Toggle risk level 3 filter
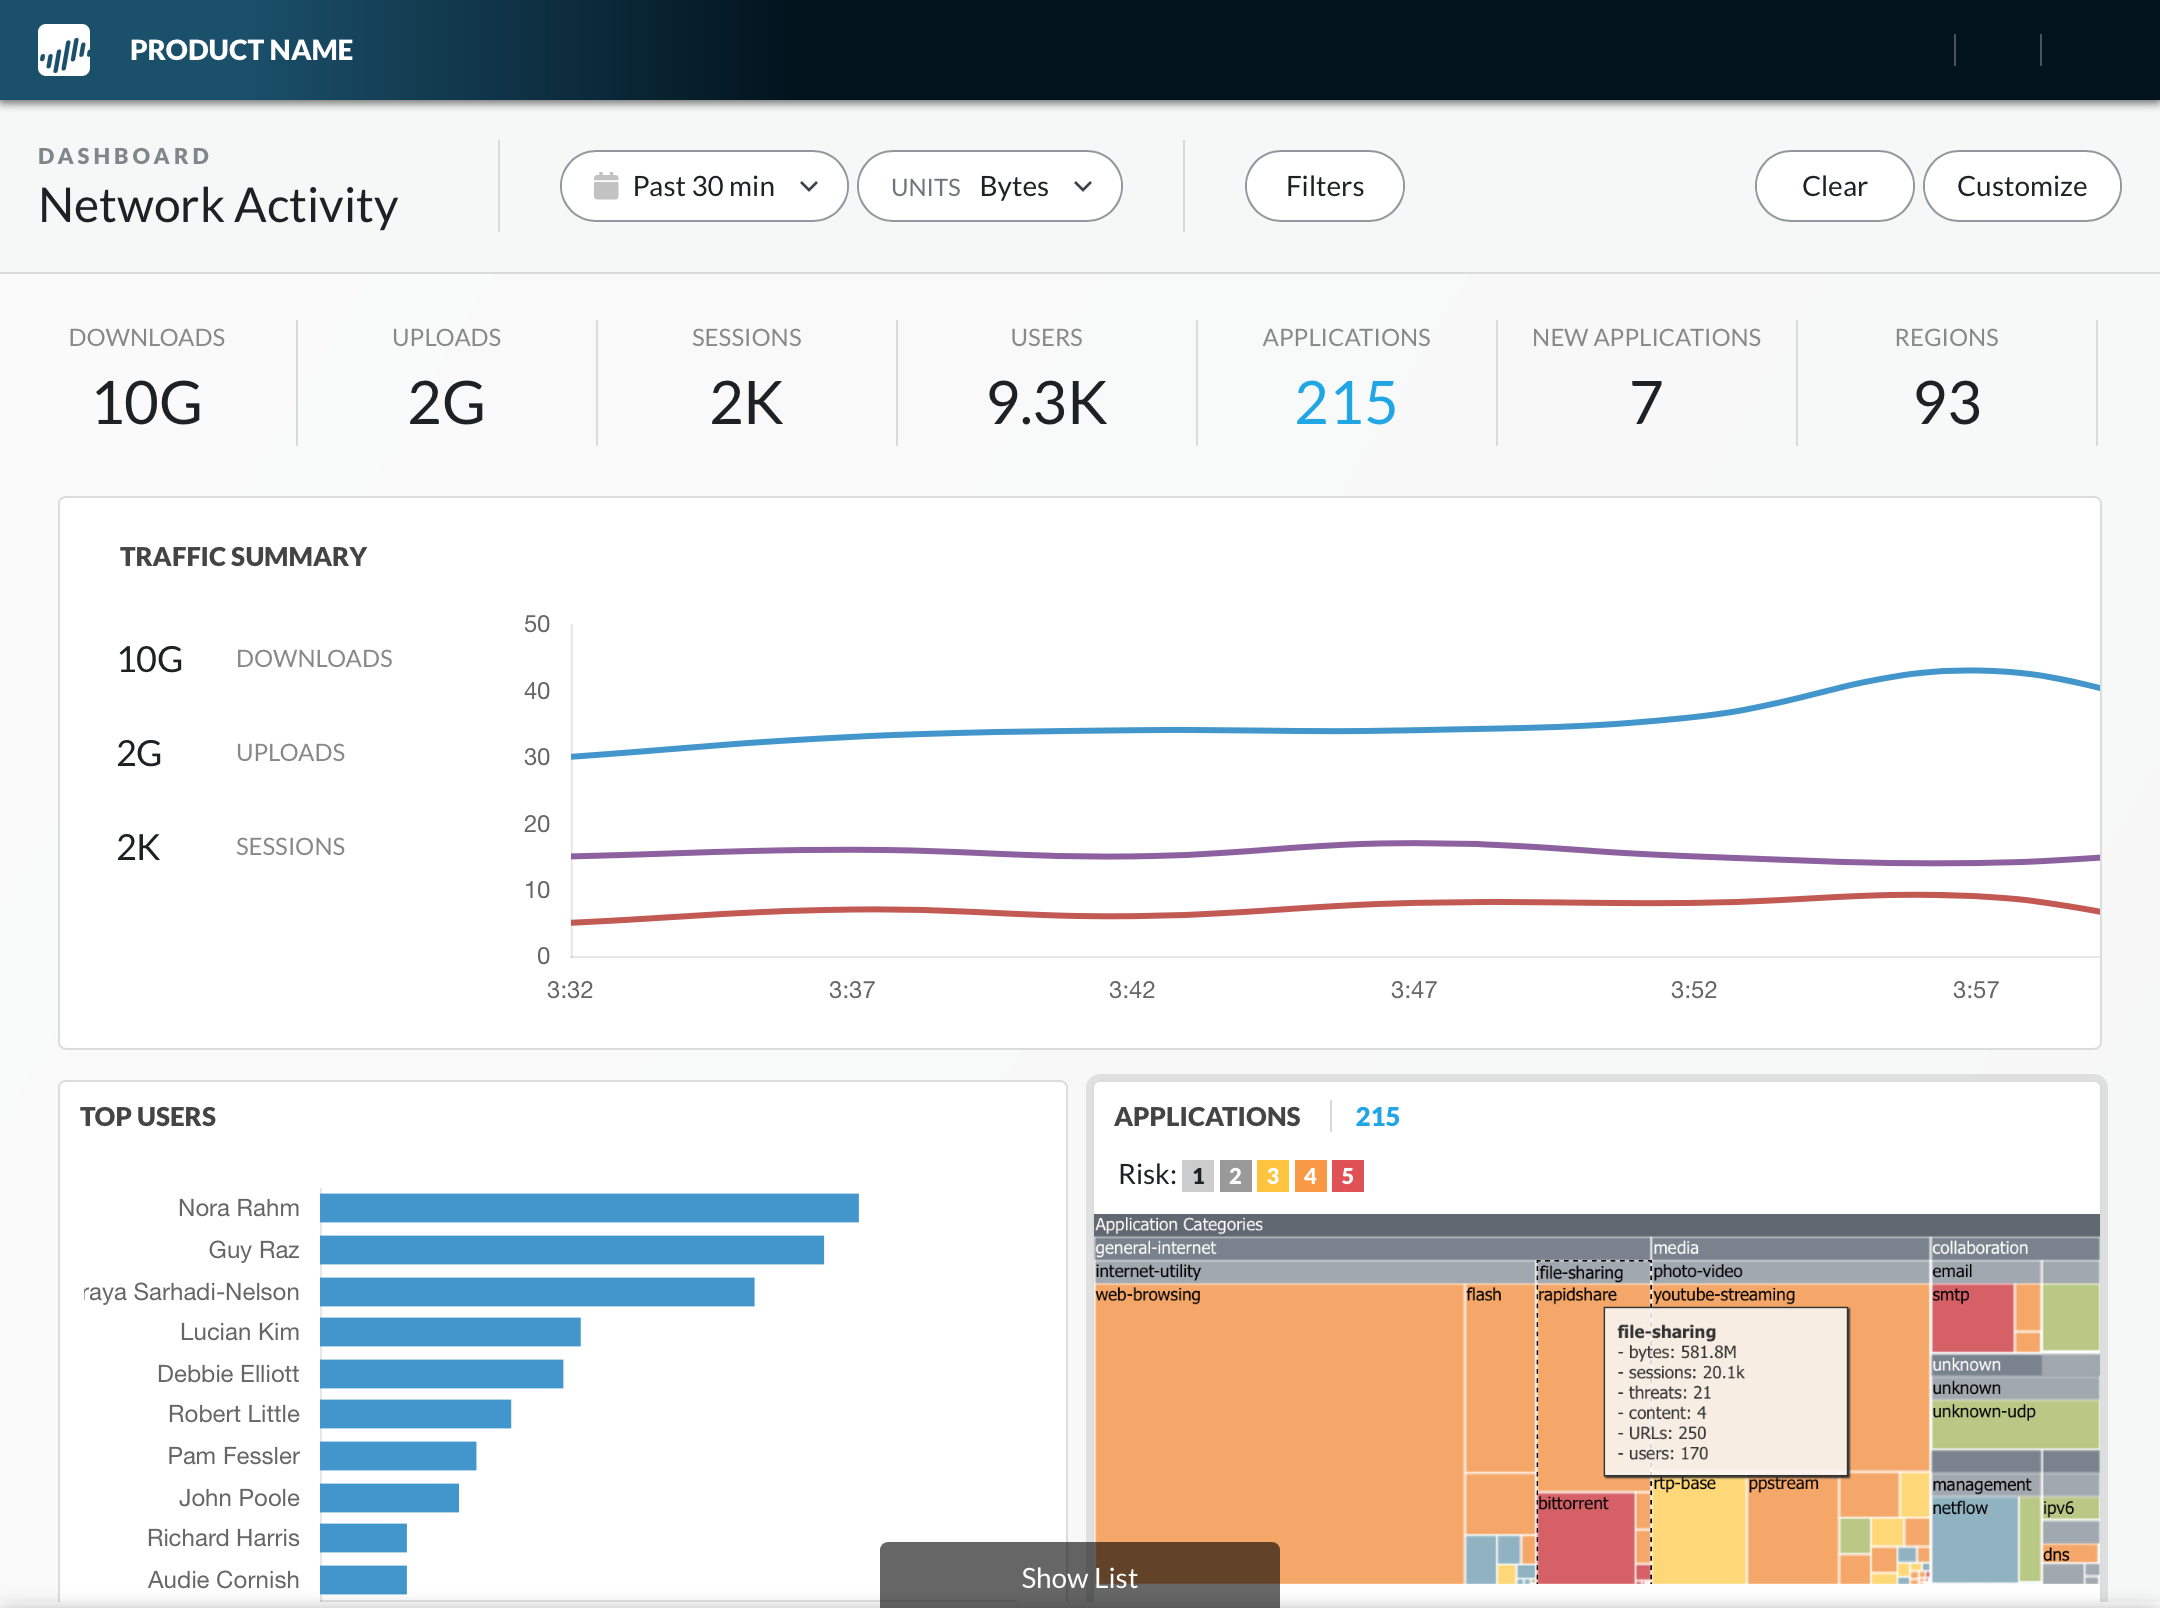This screenshot has width=2160, height=1608. pos(1272,1176)
